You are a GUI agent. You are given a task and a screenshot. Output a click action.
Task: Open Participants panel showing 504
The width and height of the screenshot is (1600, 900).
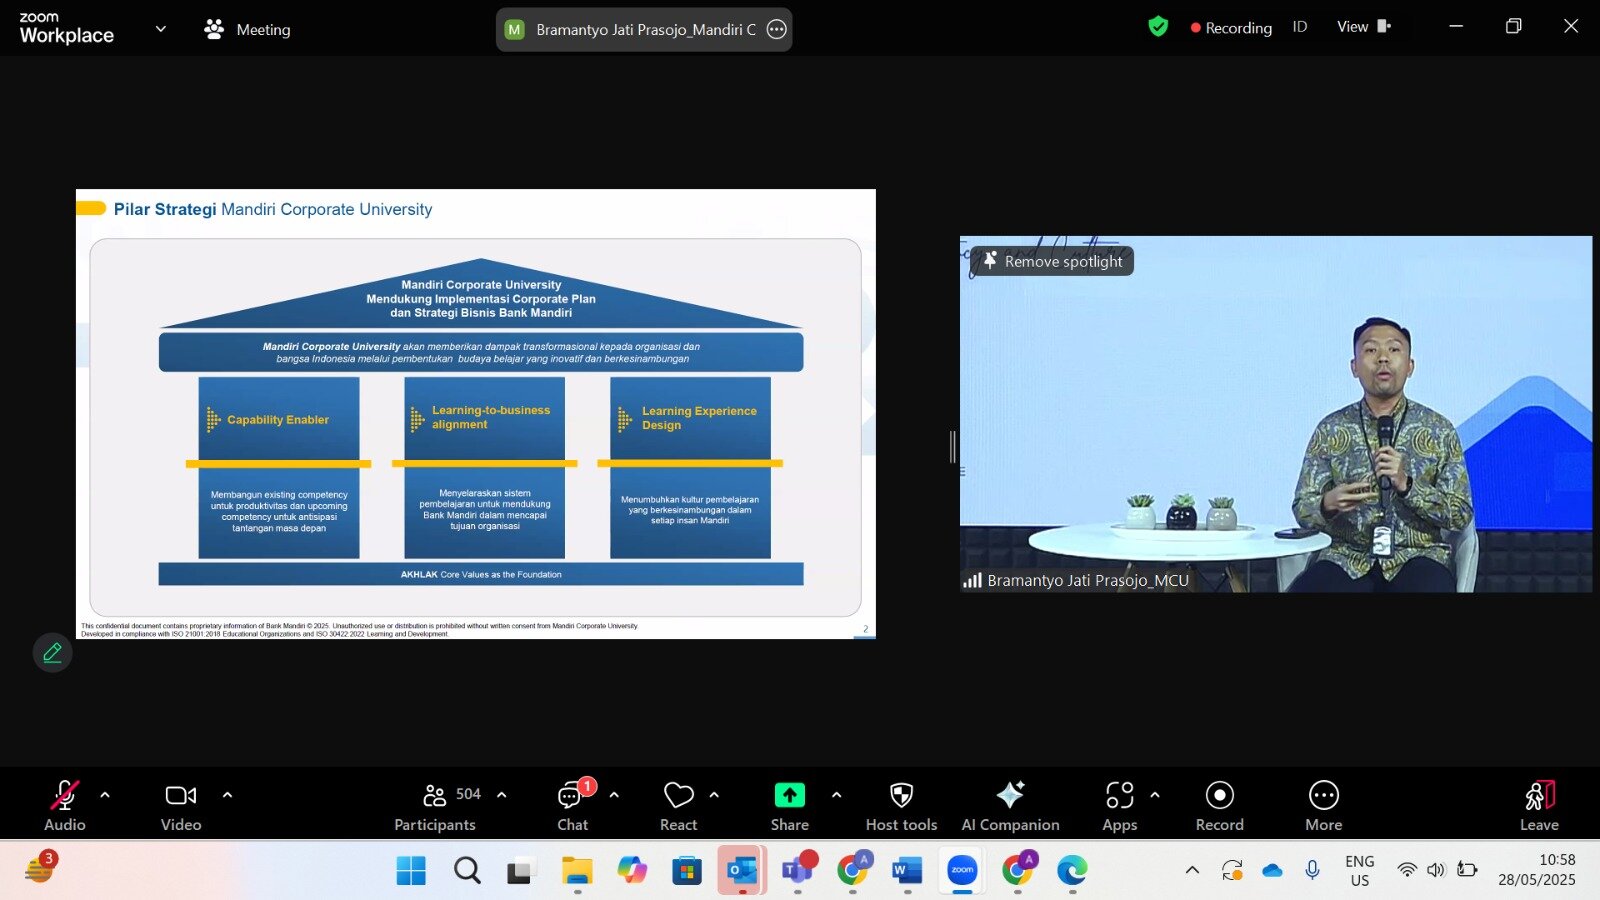click(437, 806)
